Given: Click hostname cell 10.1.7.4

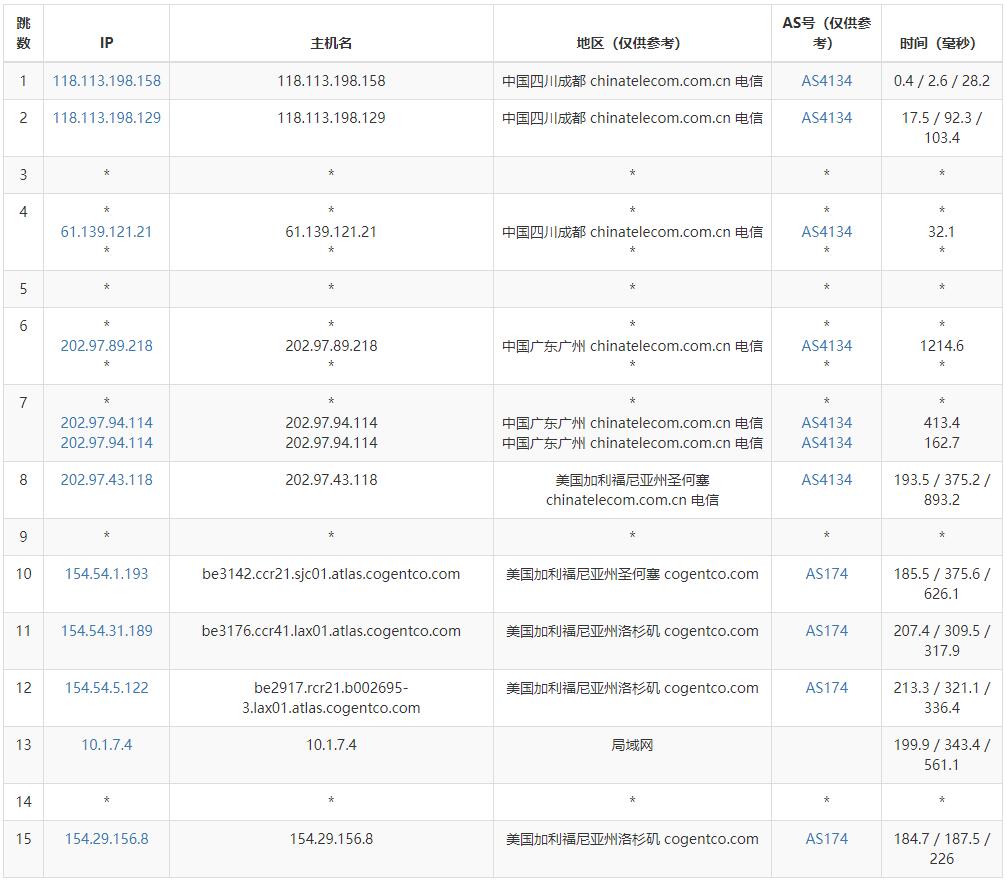Looking at the screenshot, I should tap(331, 755).
